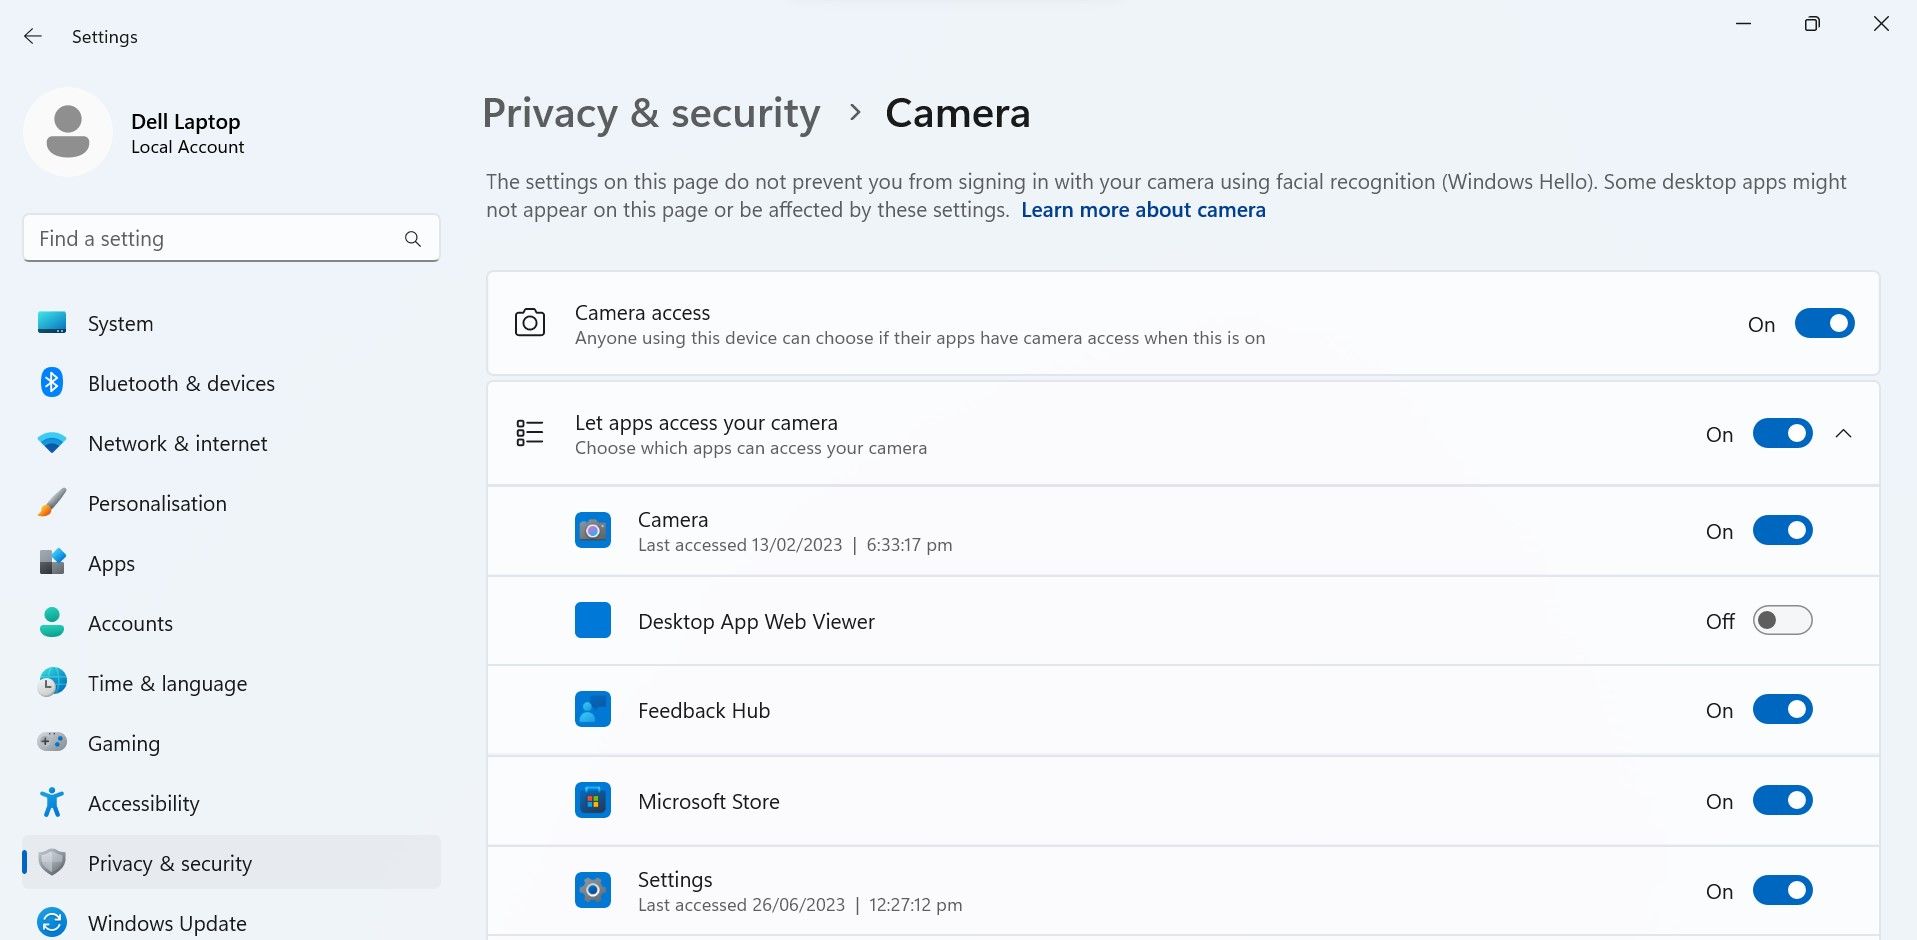The height and width of the screenshot is (940, 1917).
Task: Click the back arrow in Settings
Action: (33, 36)
